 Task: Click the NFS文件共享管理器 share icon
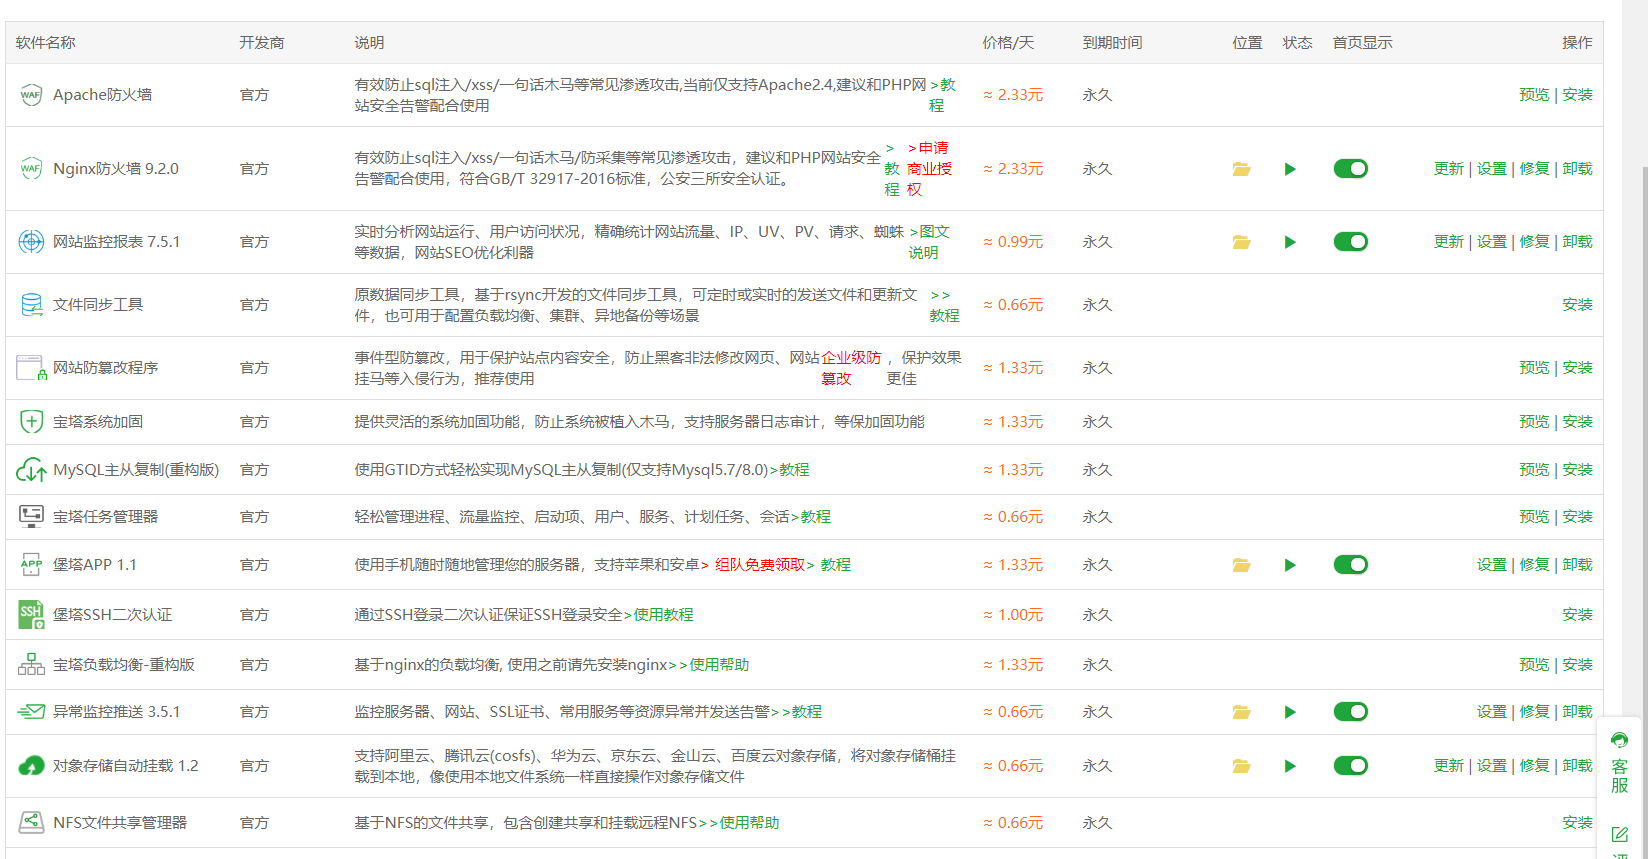[31, 822]
